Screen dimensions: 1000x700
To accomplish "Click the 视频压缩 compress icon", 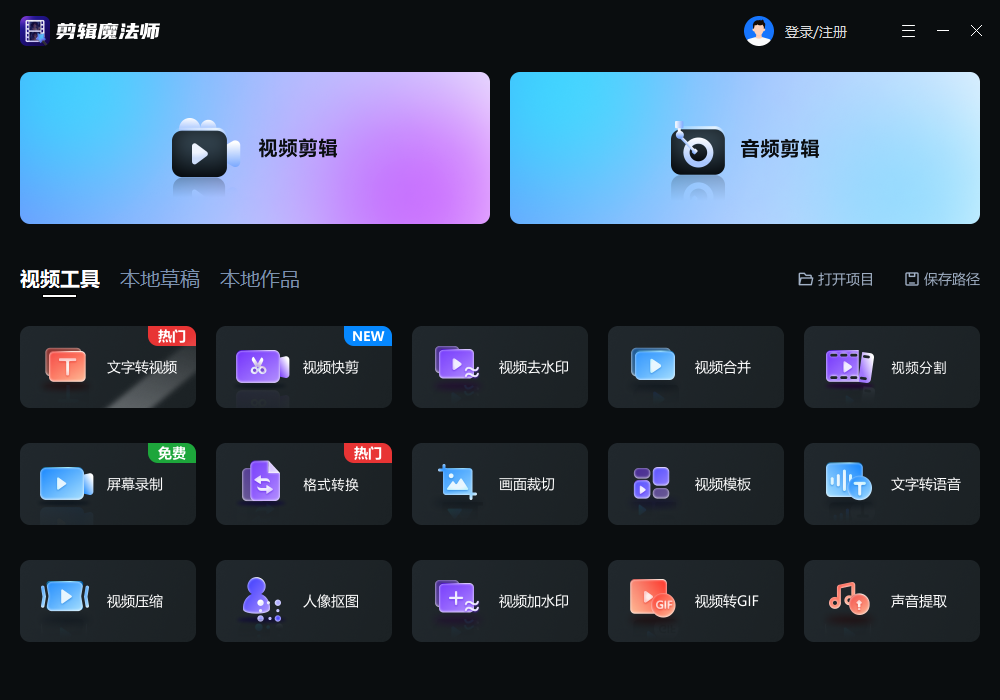I will 65,597.
